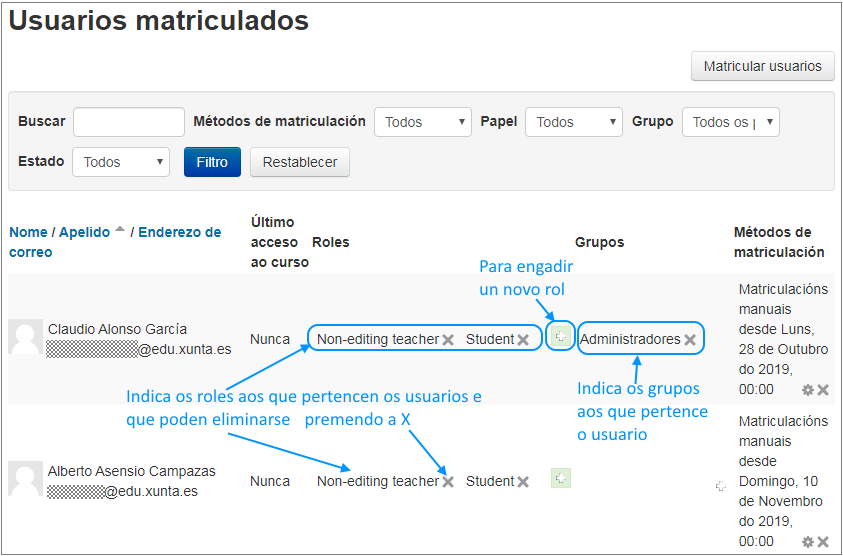Sort by Nome column
Viewport: 843px width, 556px height.
[x=28, y=232]
